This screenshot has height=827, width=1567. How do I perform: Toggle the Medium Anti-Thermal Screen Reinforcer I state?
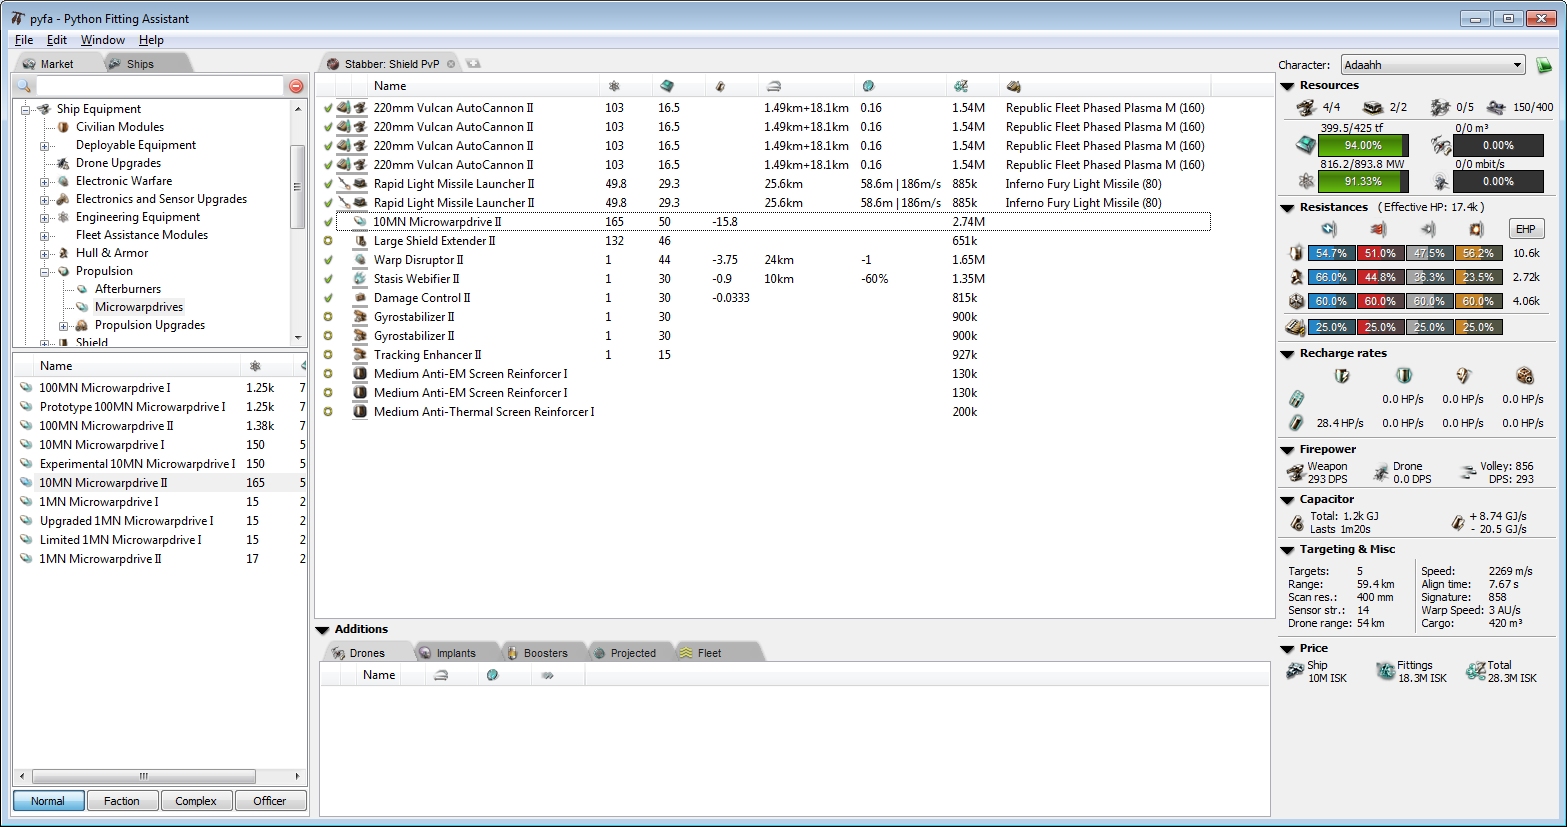tap(328, 412)
